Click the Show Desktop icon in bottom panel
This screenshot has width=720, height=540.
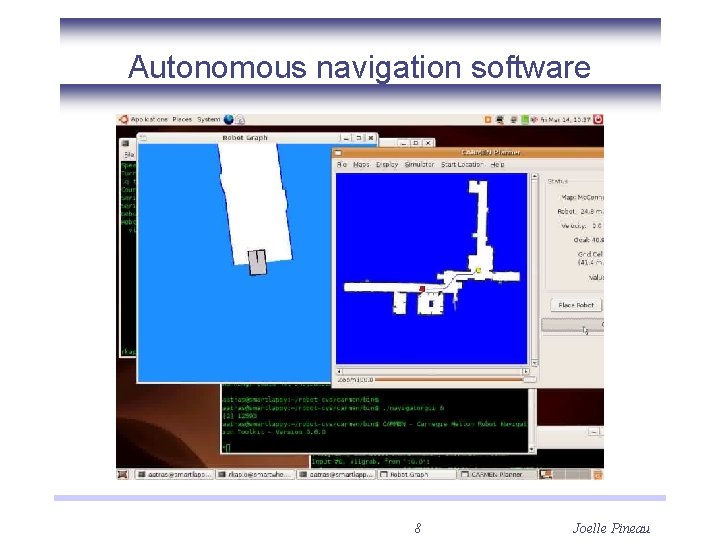coord(123,474)
